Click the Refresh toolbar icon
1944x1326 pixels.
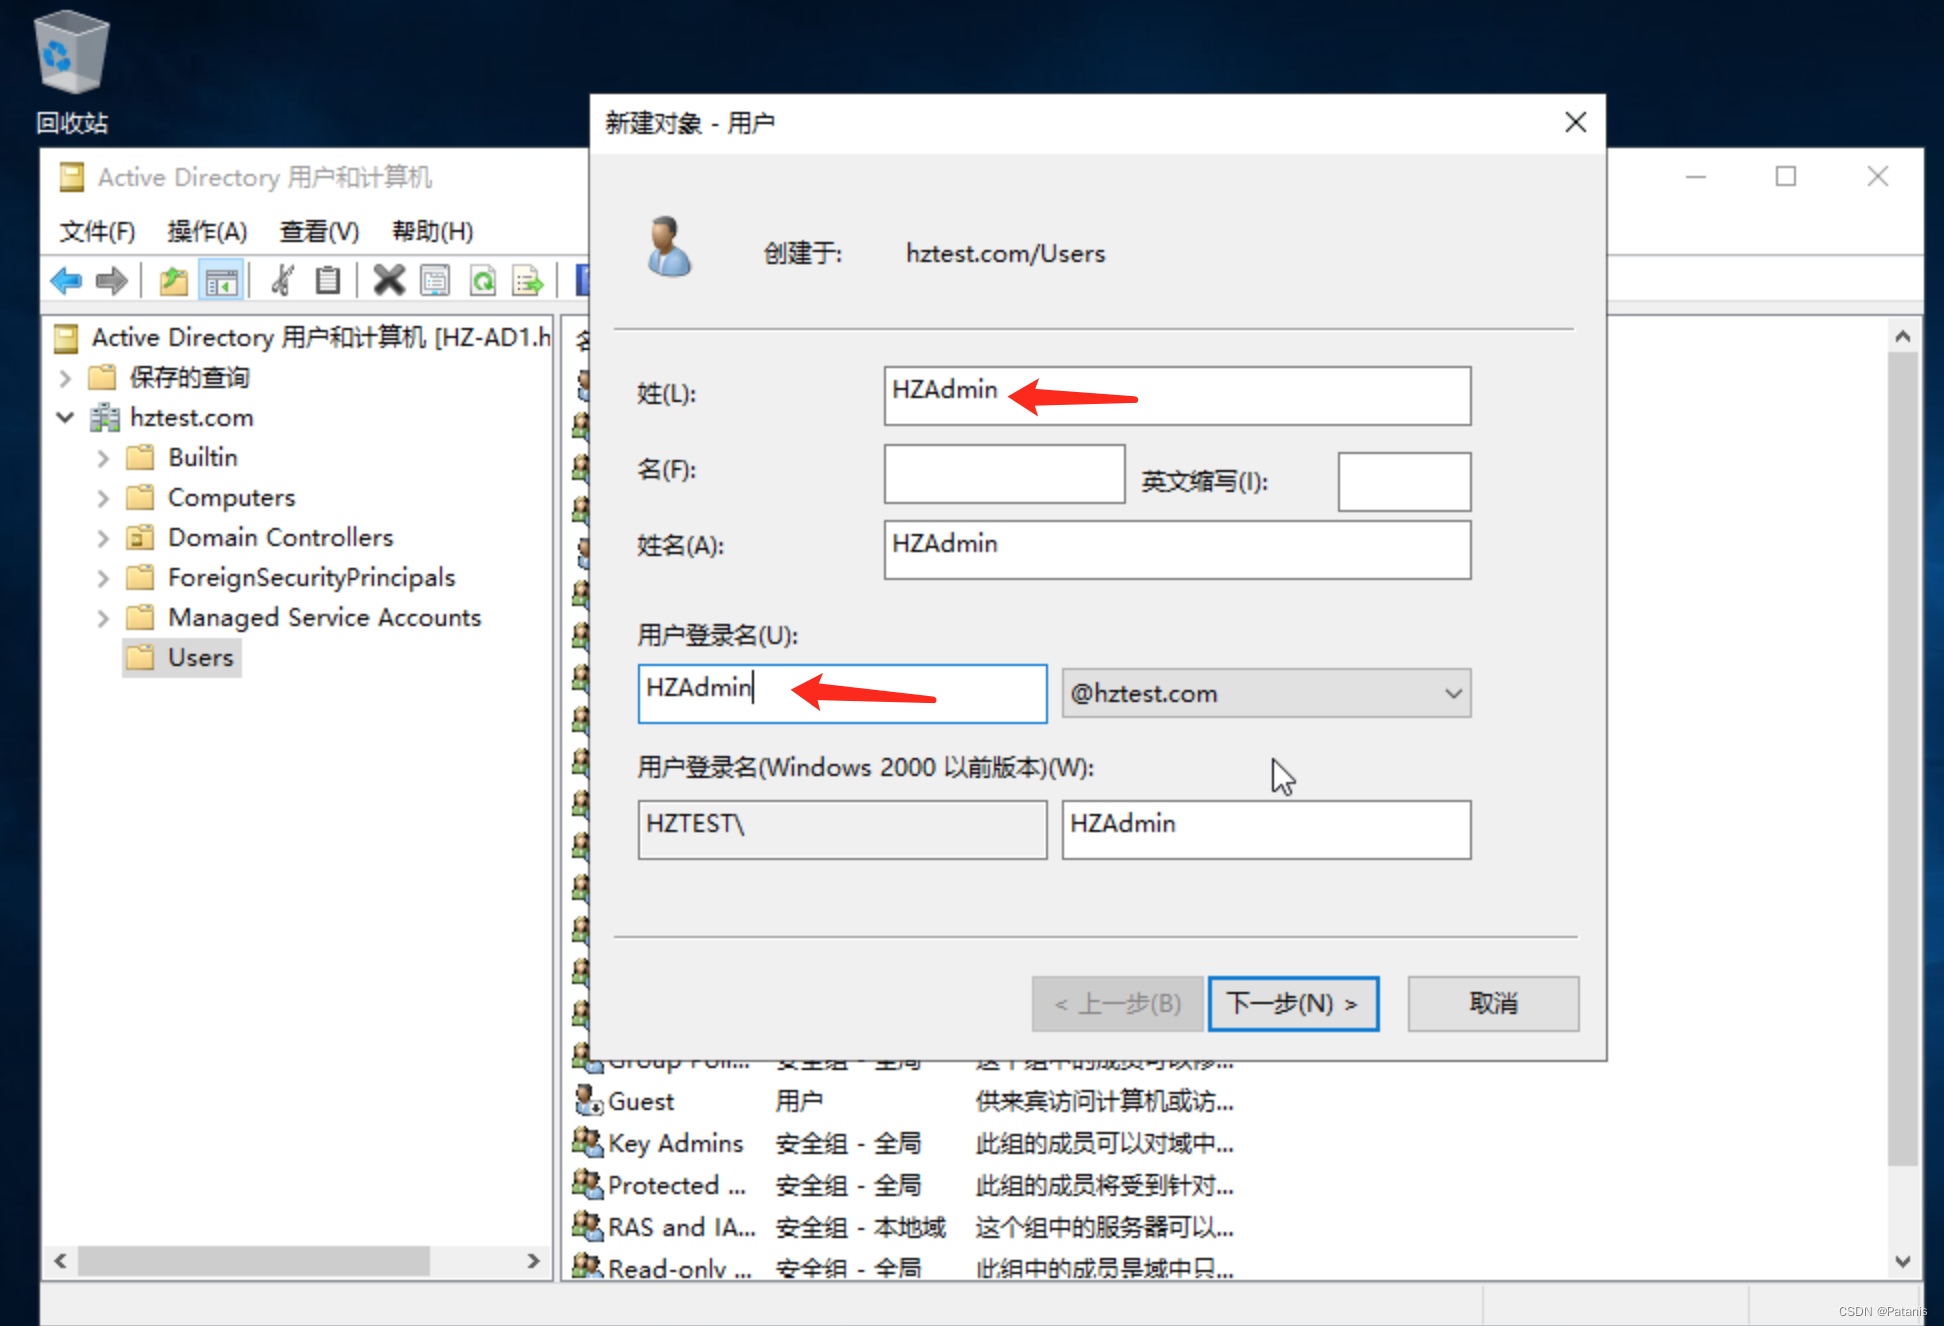click(x=483, y=281)
